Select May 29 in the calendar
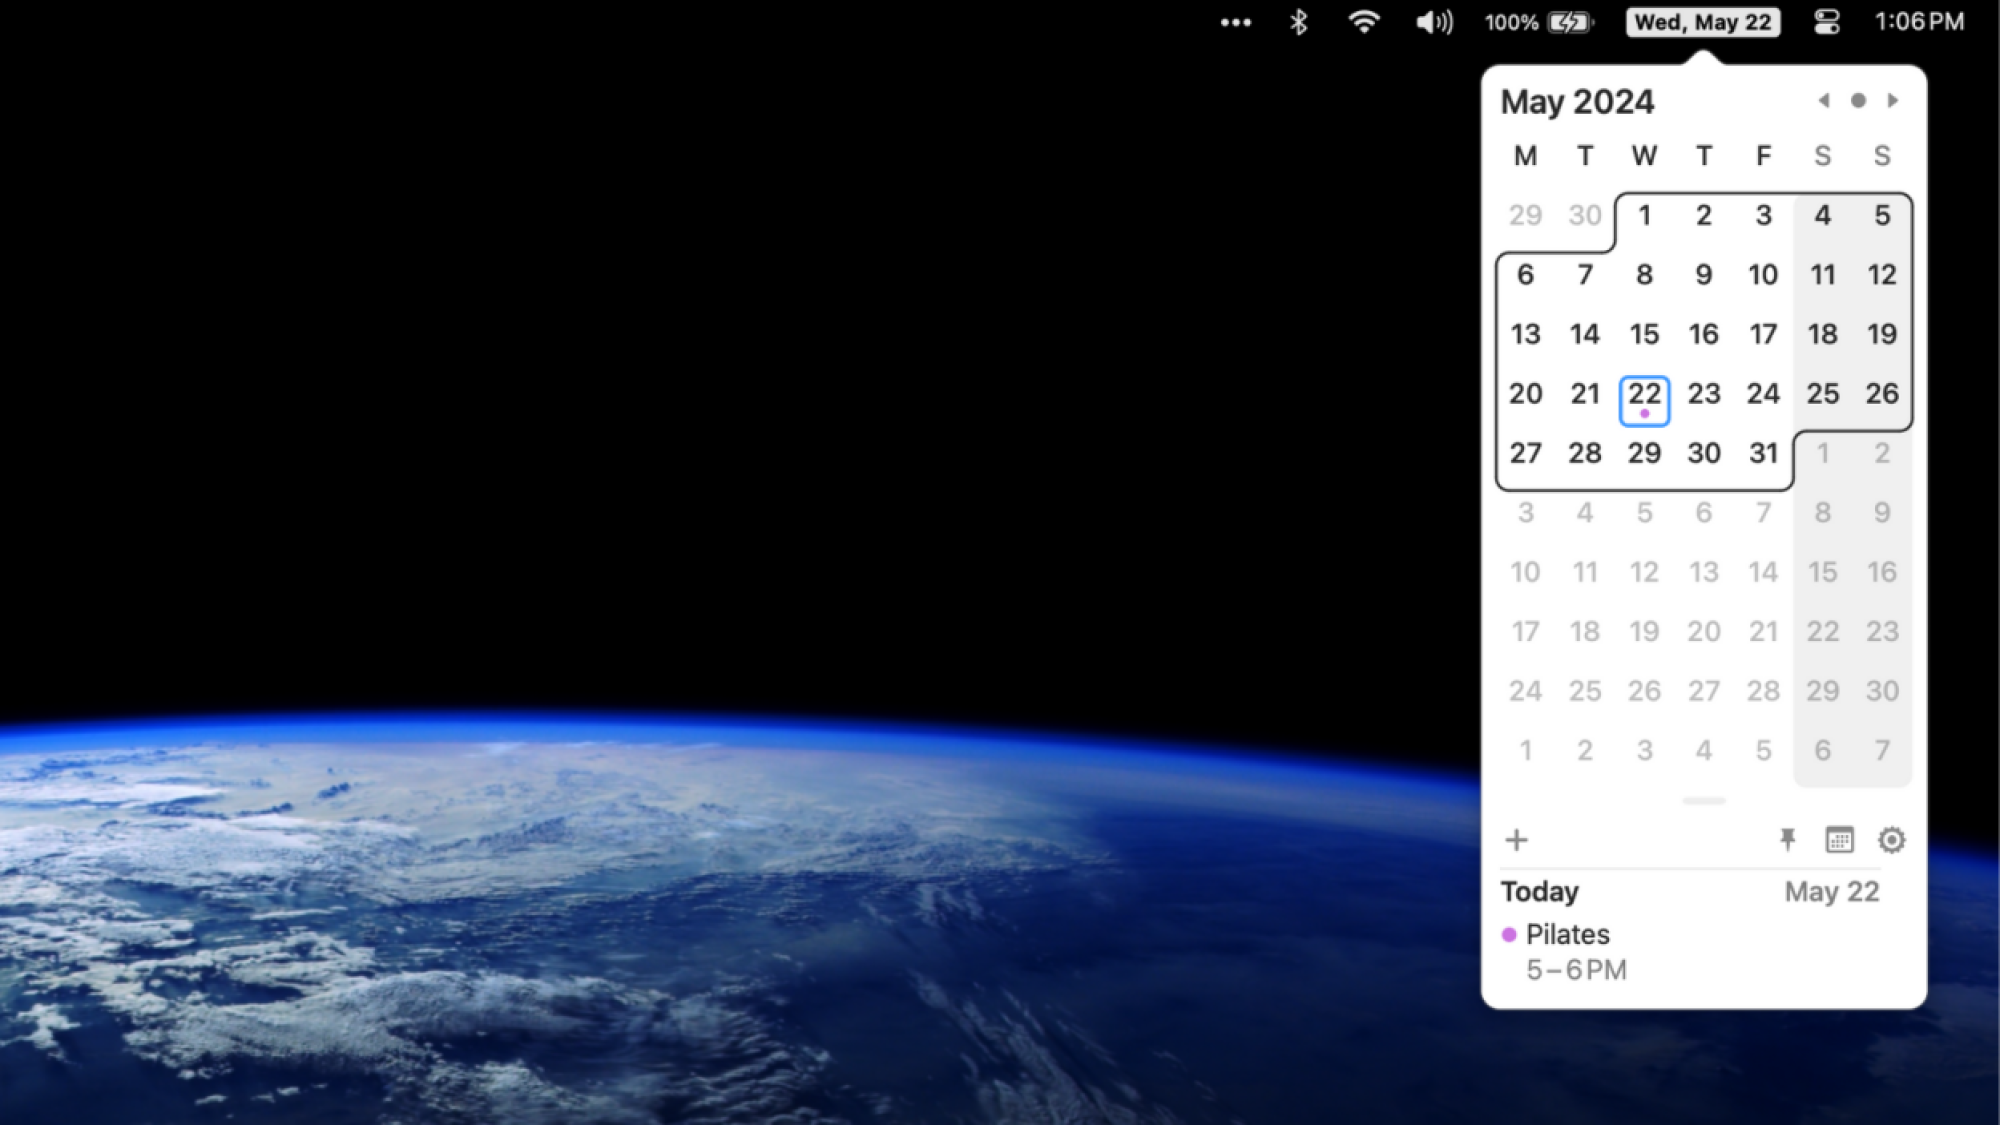 point(1644,453)
